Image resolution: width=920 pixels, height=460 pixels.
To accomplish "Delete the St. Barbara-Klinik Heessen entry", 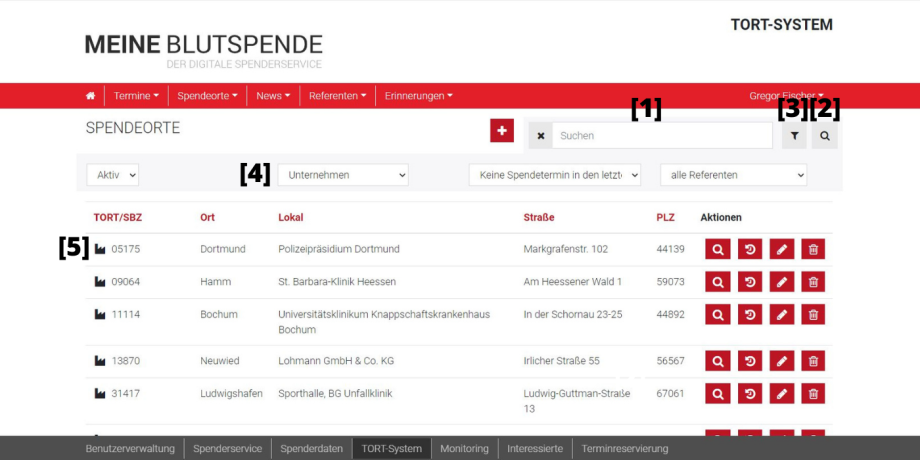I will tap(813, 282).
